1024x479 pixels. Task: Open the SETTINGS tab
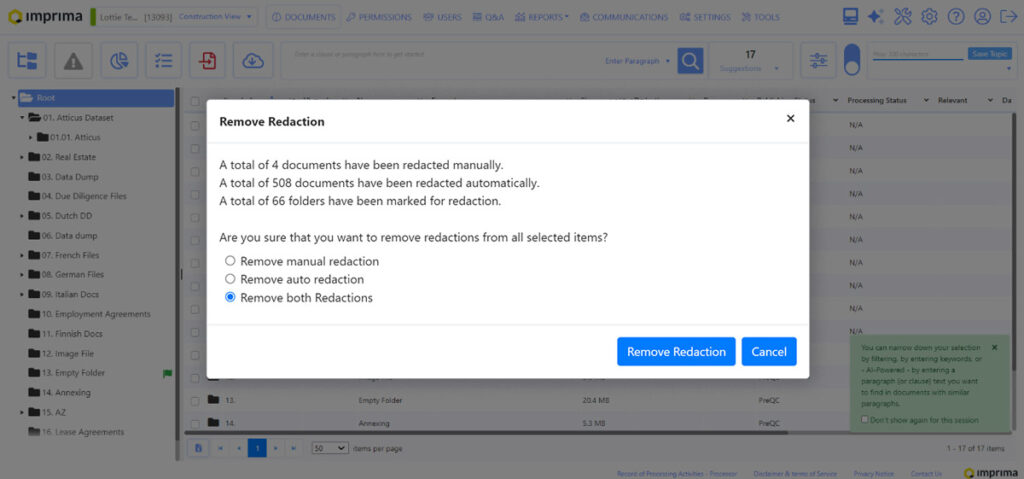point(705,17)
